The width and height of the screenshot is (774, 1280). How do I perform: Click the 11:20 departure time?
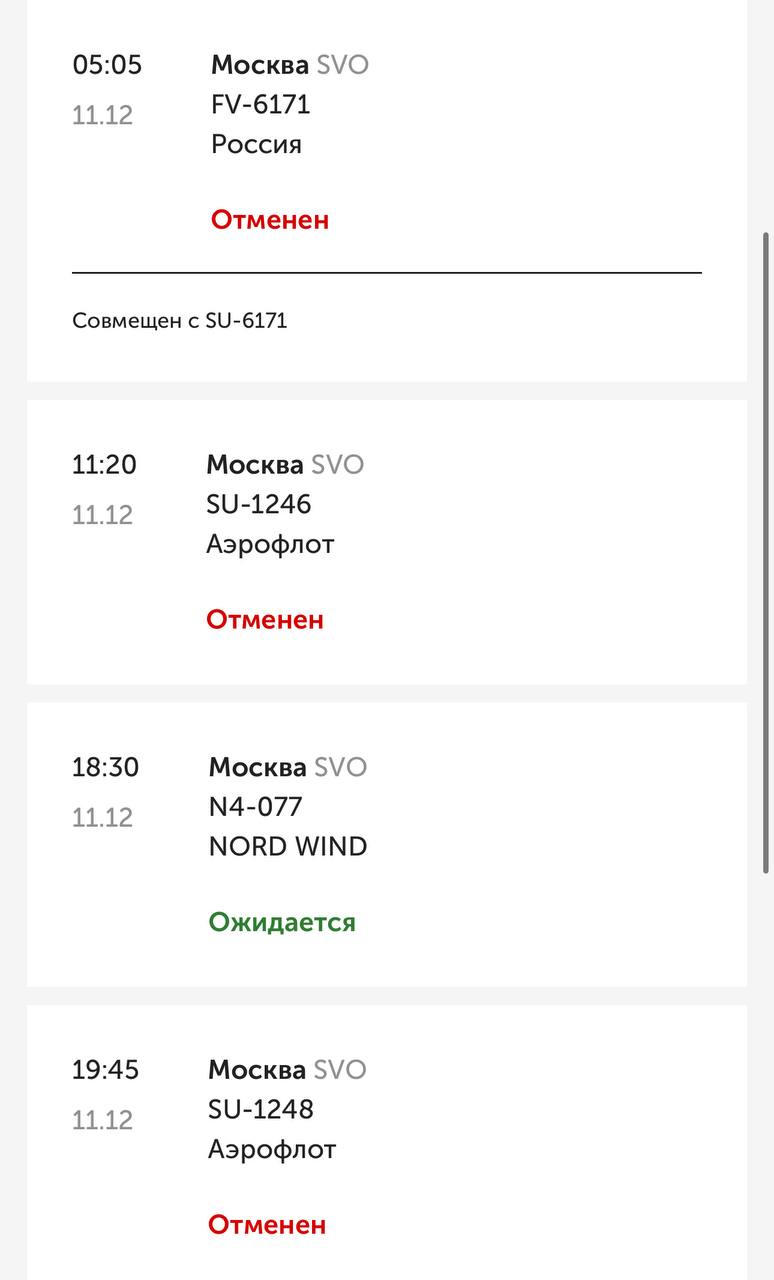104,465
